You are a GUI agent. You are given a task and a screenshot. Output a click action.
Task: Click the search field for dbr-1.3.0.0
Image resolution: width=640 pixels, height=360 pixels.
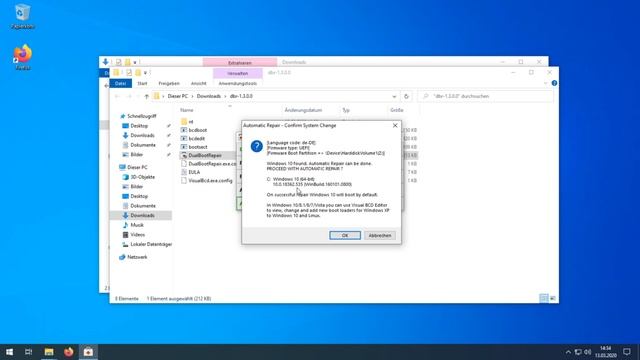click(x=485, y=96)
